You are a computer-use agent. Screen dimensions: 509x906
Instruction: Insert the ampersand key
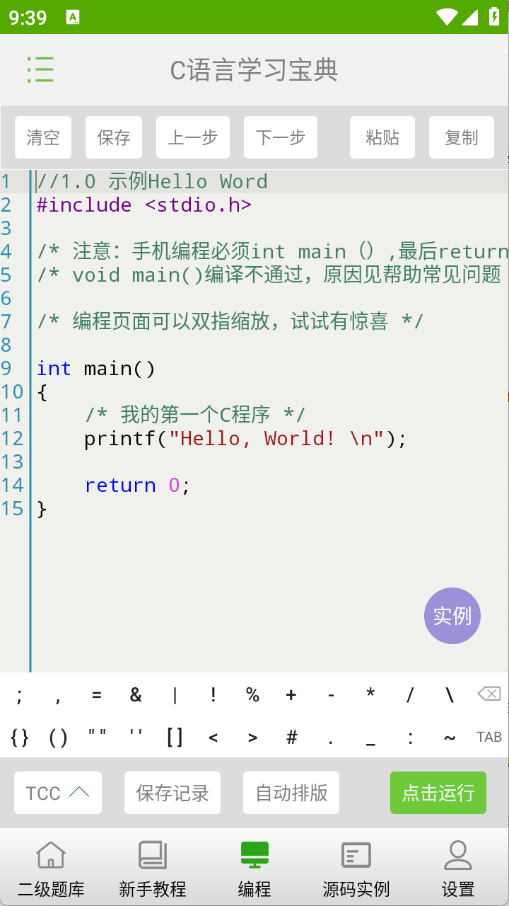pos(135,695)
